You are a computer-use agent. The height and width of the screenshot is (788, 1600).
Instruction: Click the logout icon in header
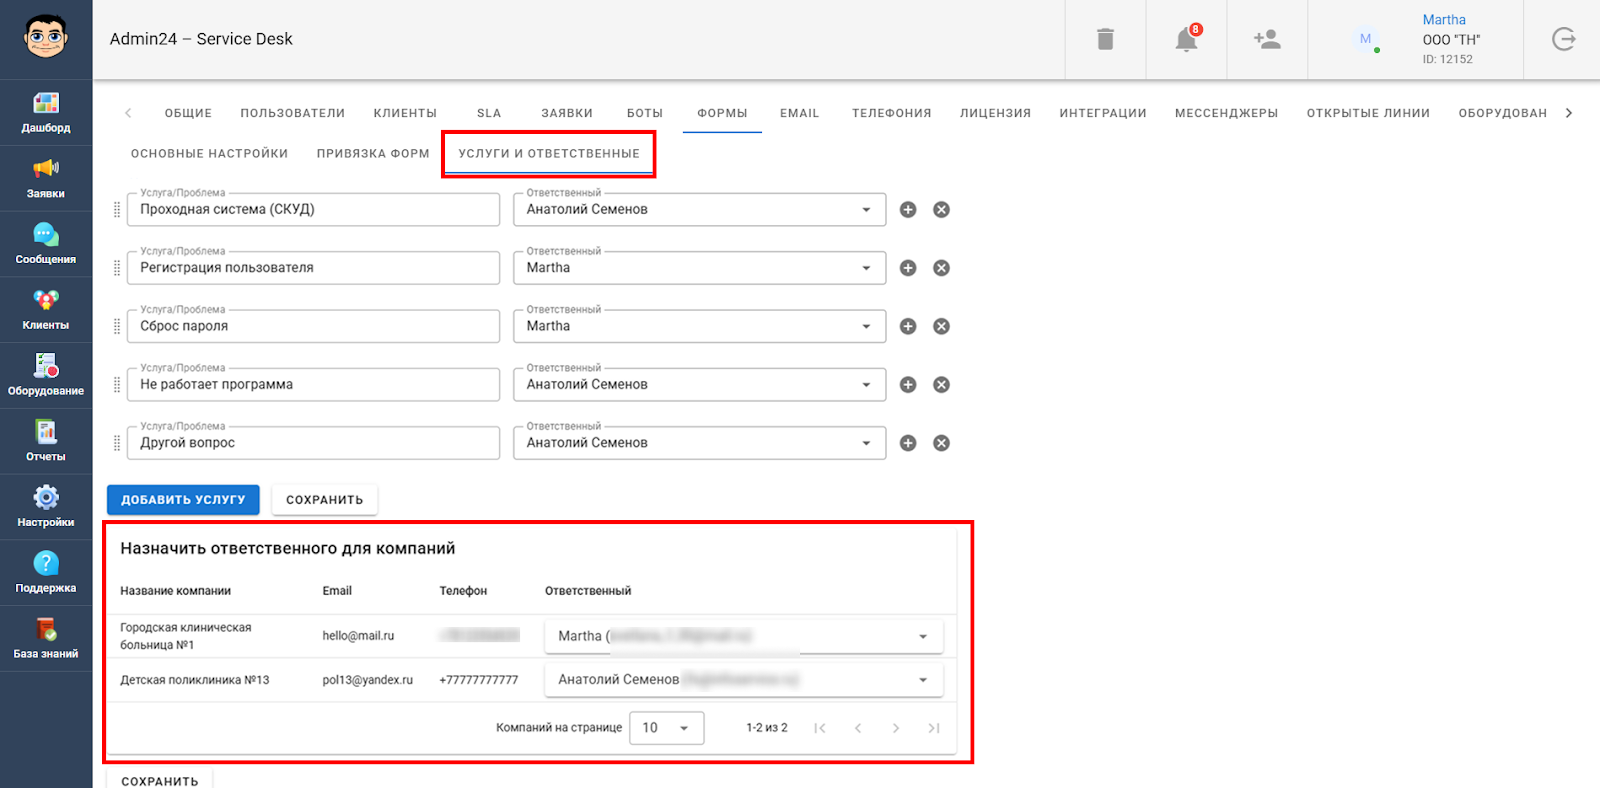(x=1563, y=40)
